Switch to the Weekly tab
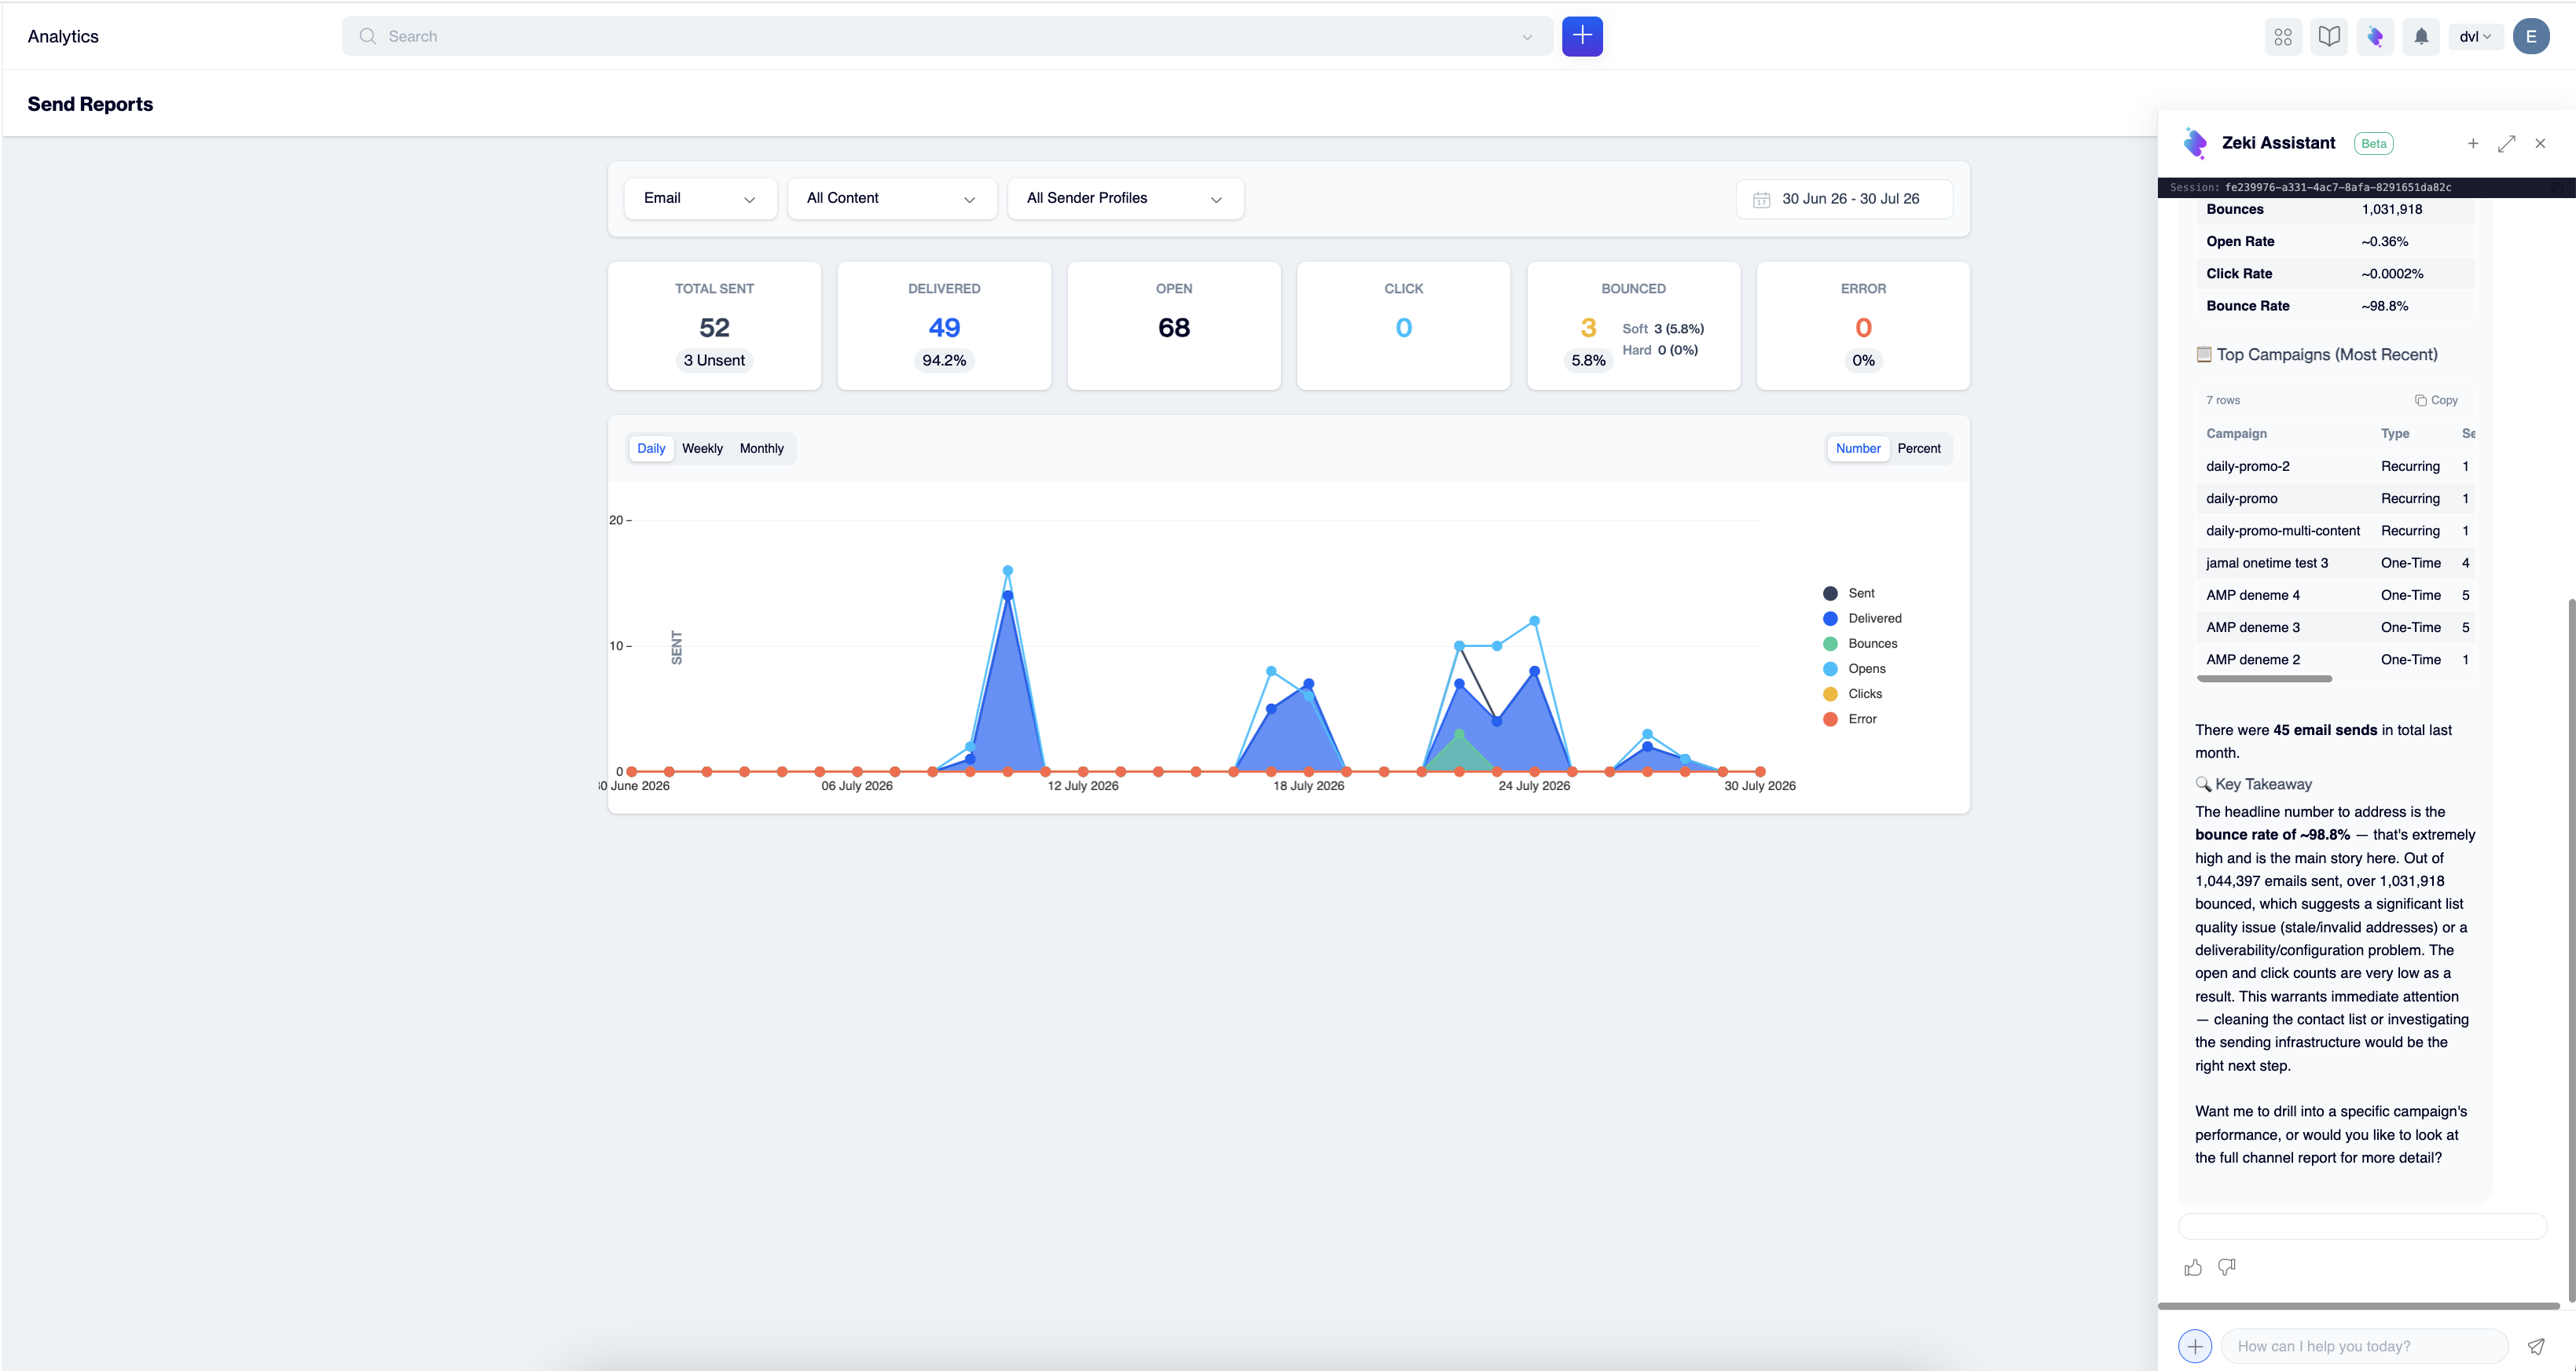 click(x=702, y=448)
